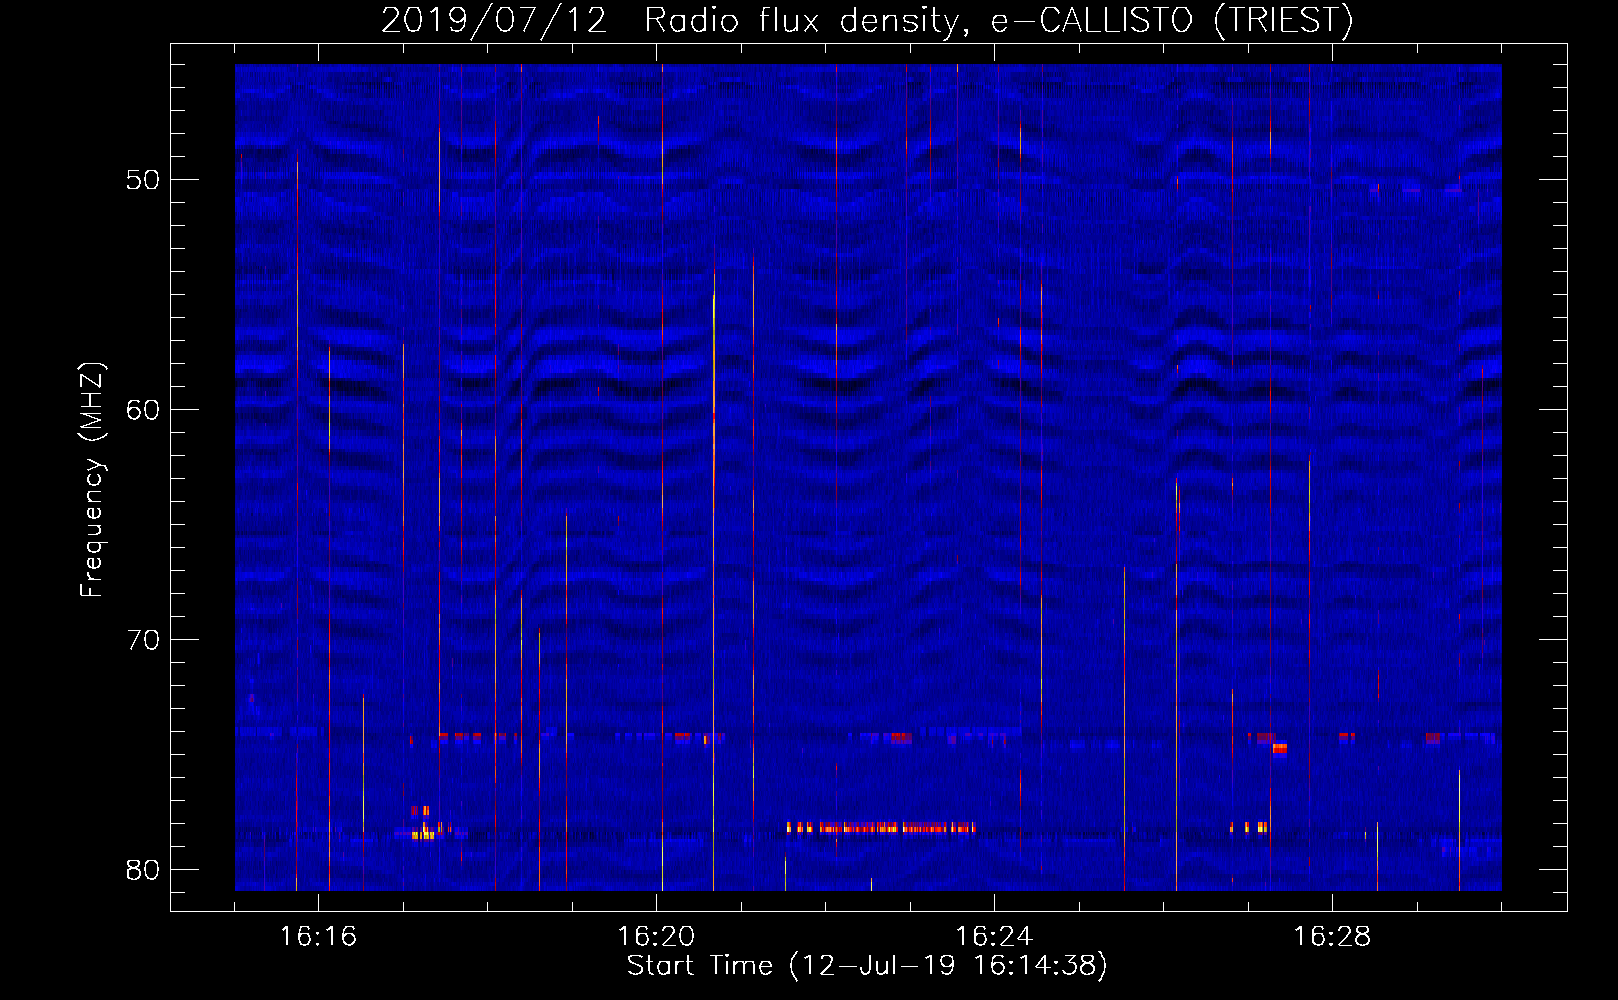
Task: Click the 16:20 time tick label
Action: click(656, 937)
